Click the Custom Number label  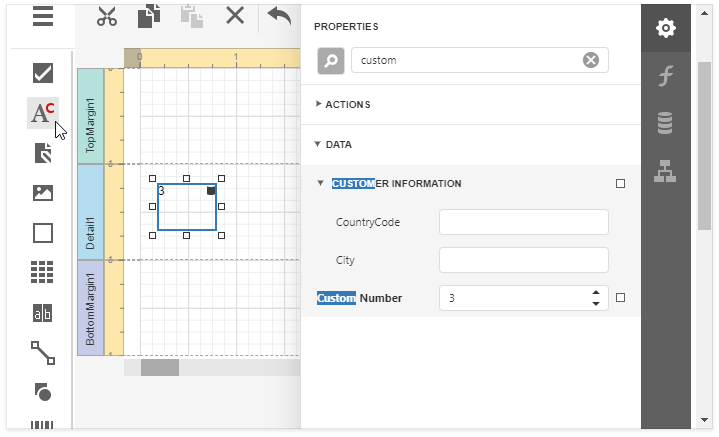(x=360, y=298)
